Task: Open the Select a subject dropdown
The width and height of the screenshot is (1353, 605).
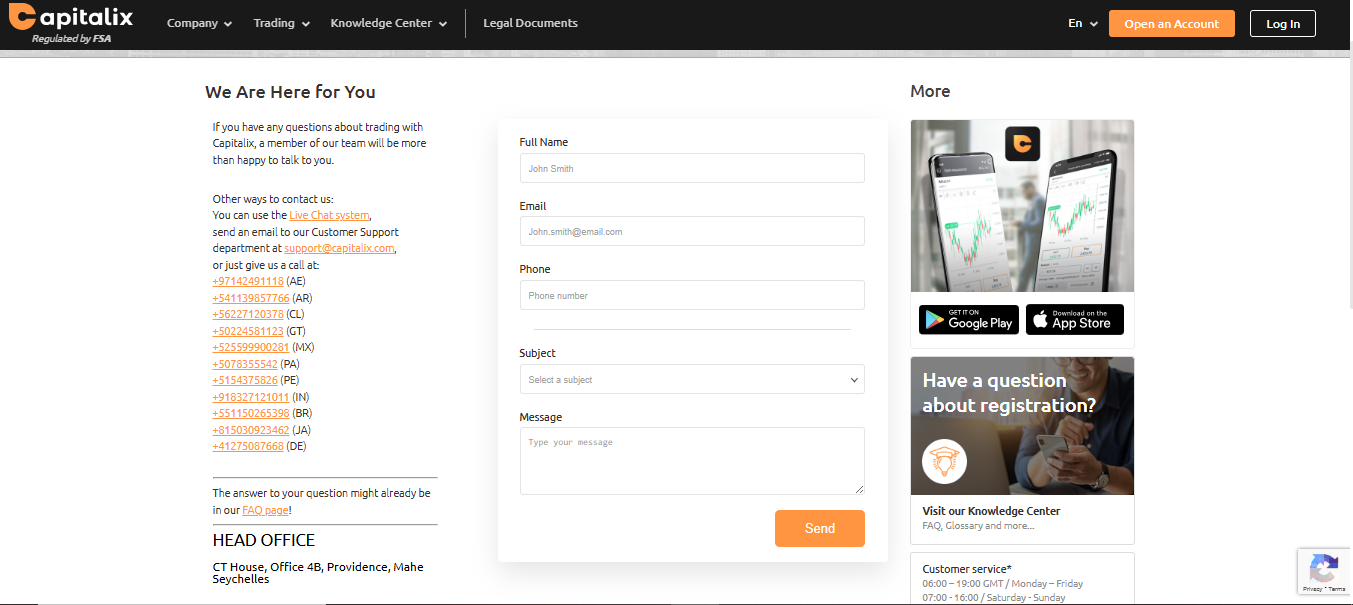Action: coord(692,380)
